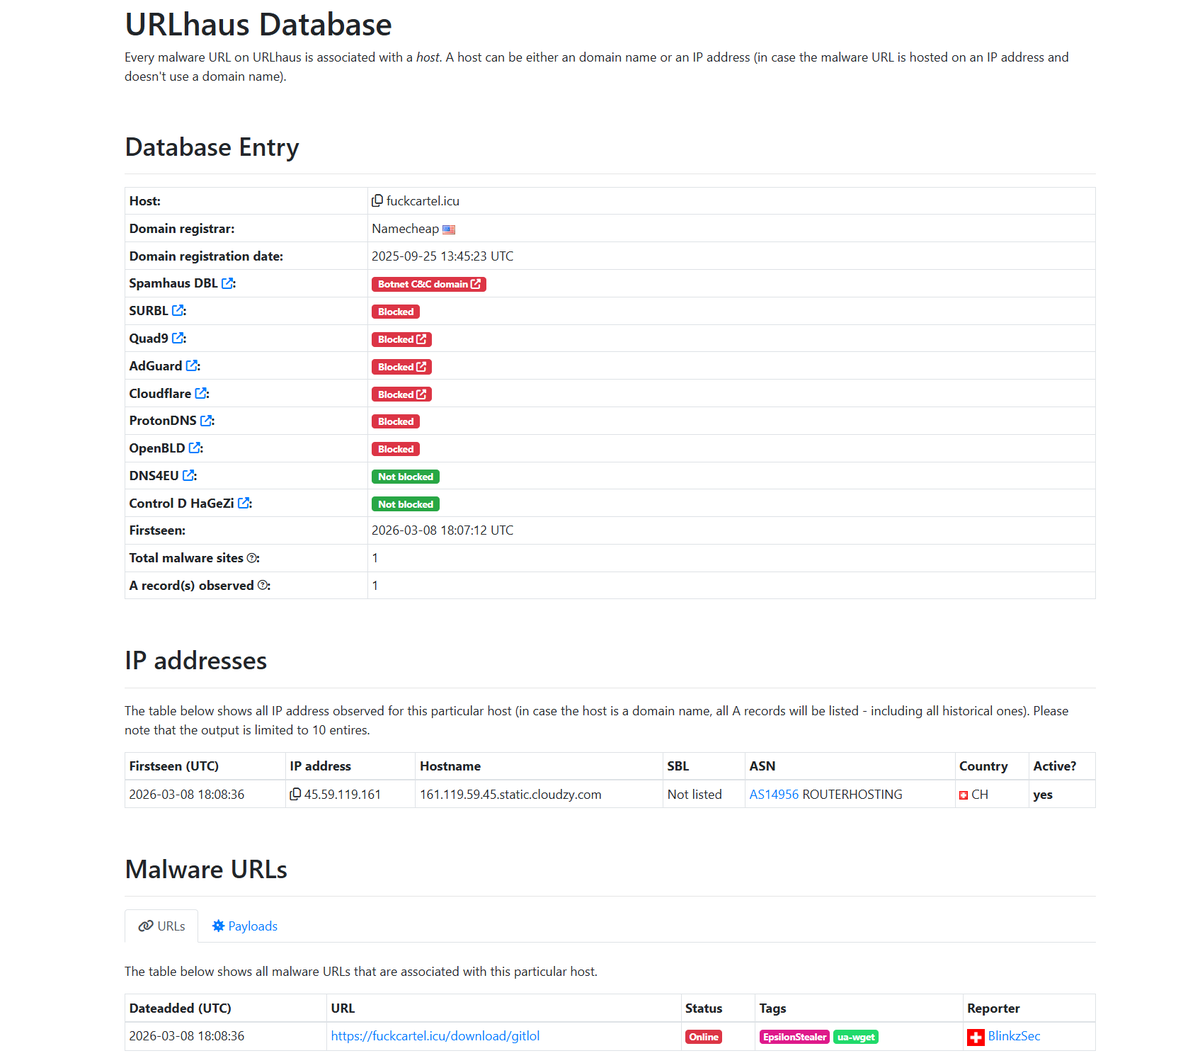Open Quad9 external link icon

click(x=178, y=339)
